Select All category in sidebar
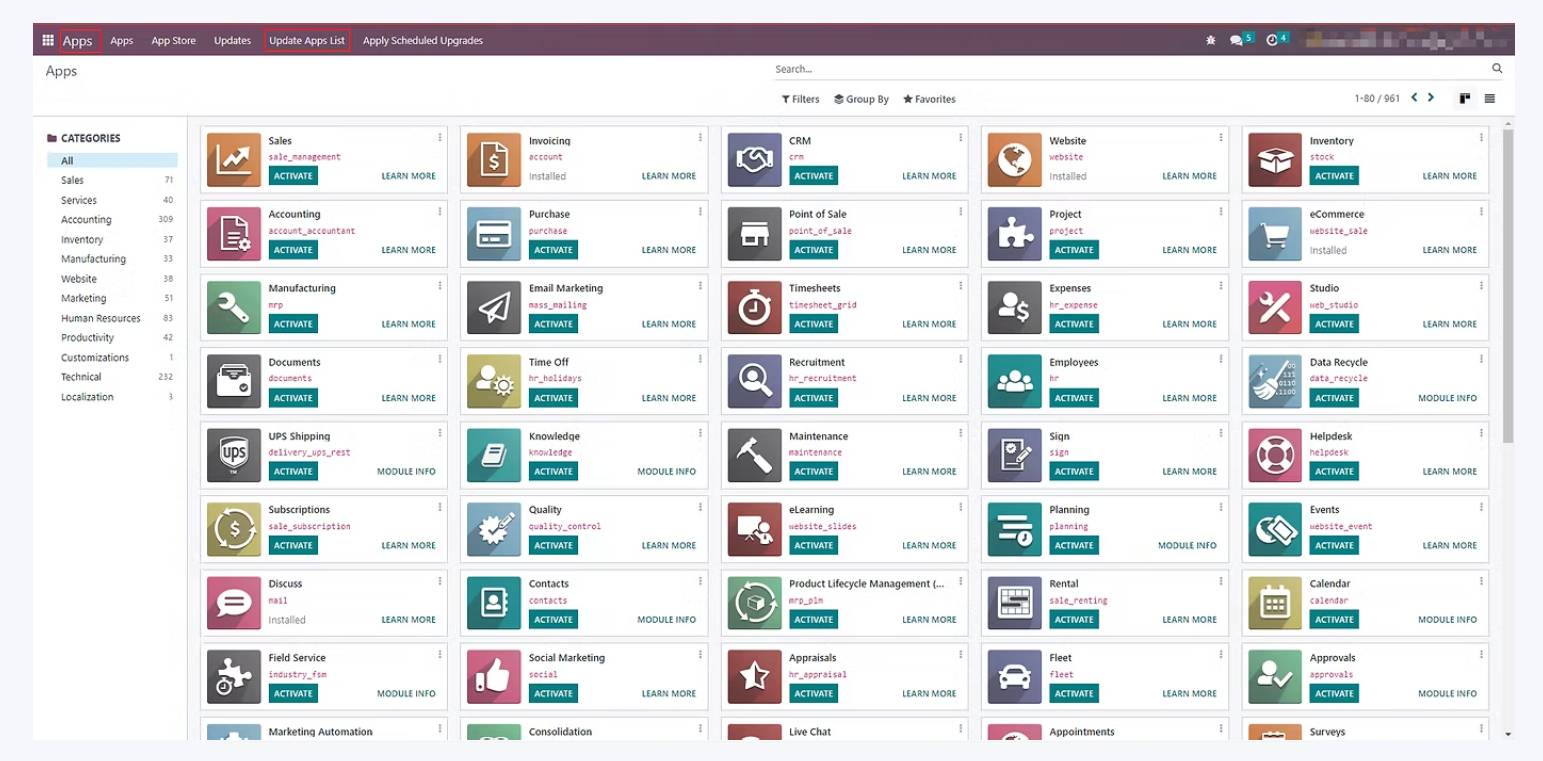This screenshot has width=1543, height=761. pos(112,160)
